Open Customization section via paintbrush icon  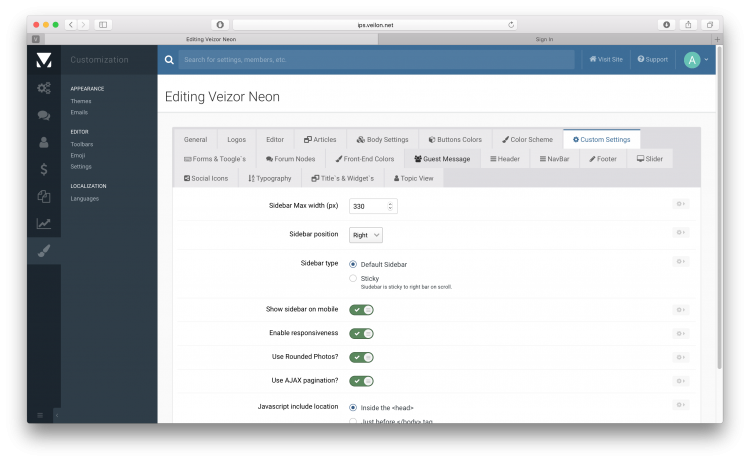44,251
